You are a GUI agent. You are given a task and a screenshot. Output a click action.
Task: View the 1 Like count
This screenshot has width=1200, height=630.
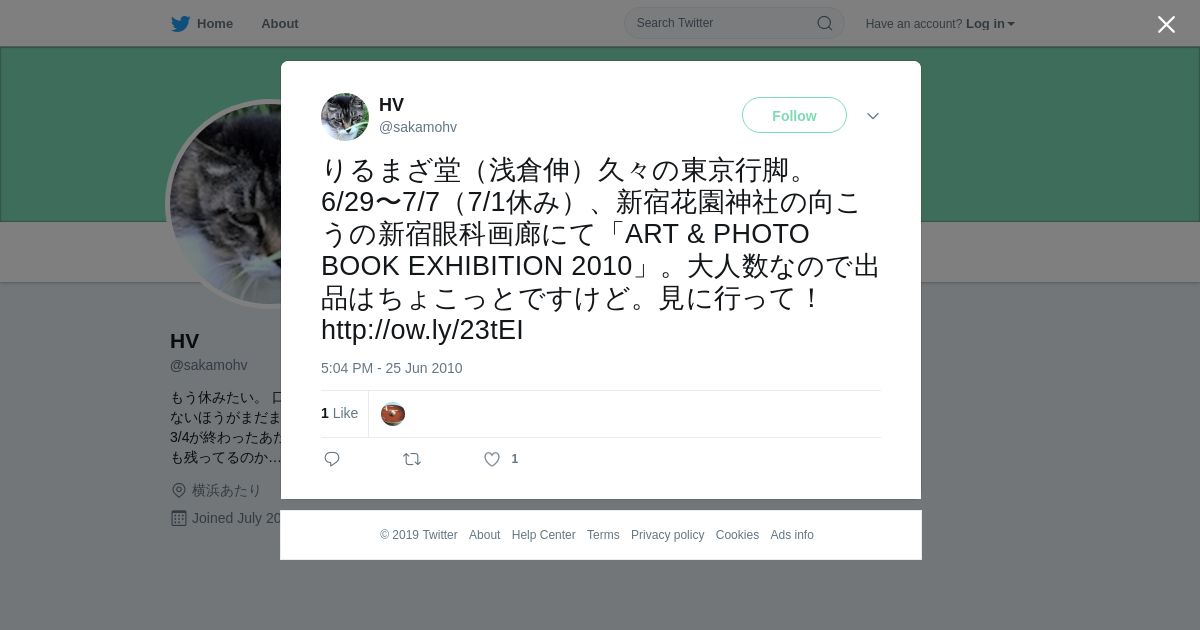(x=339, y=413)
